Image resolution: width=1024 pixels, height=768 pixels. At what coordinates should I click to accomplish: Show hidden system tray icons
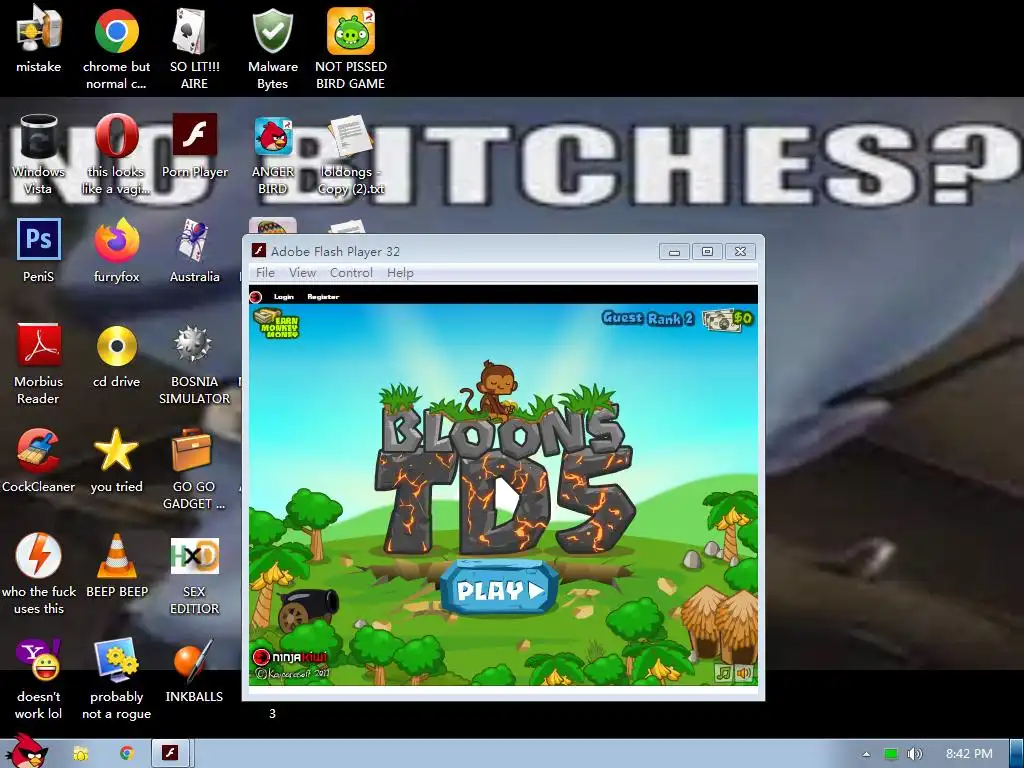click(866, 754)
